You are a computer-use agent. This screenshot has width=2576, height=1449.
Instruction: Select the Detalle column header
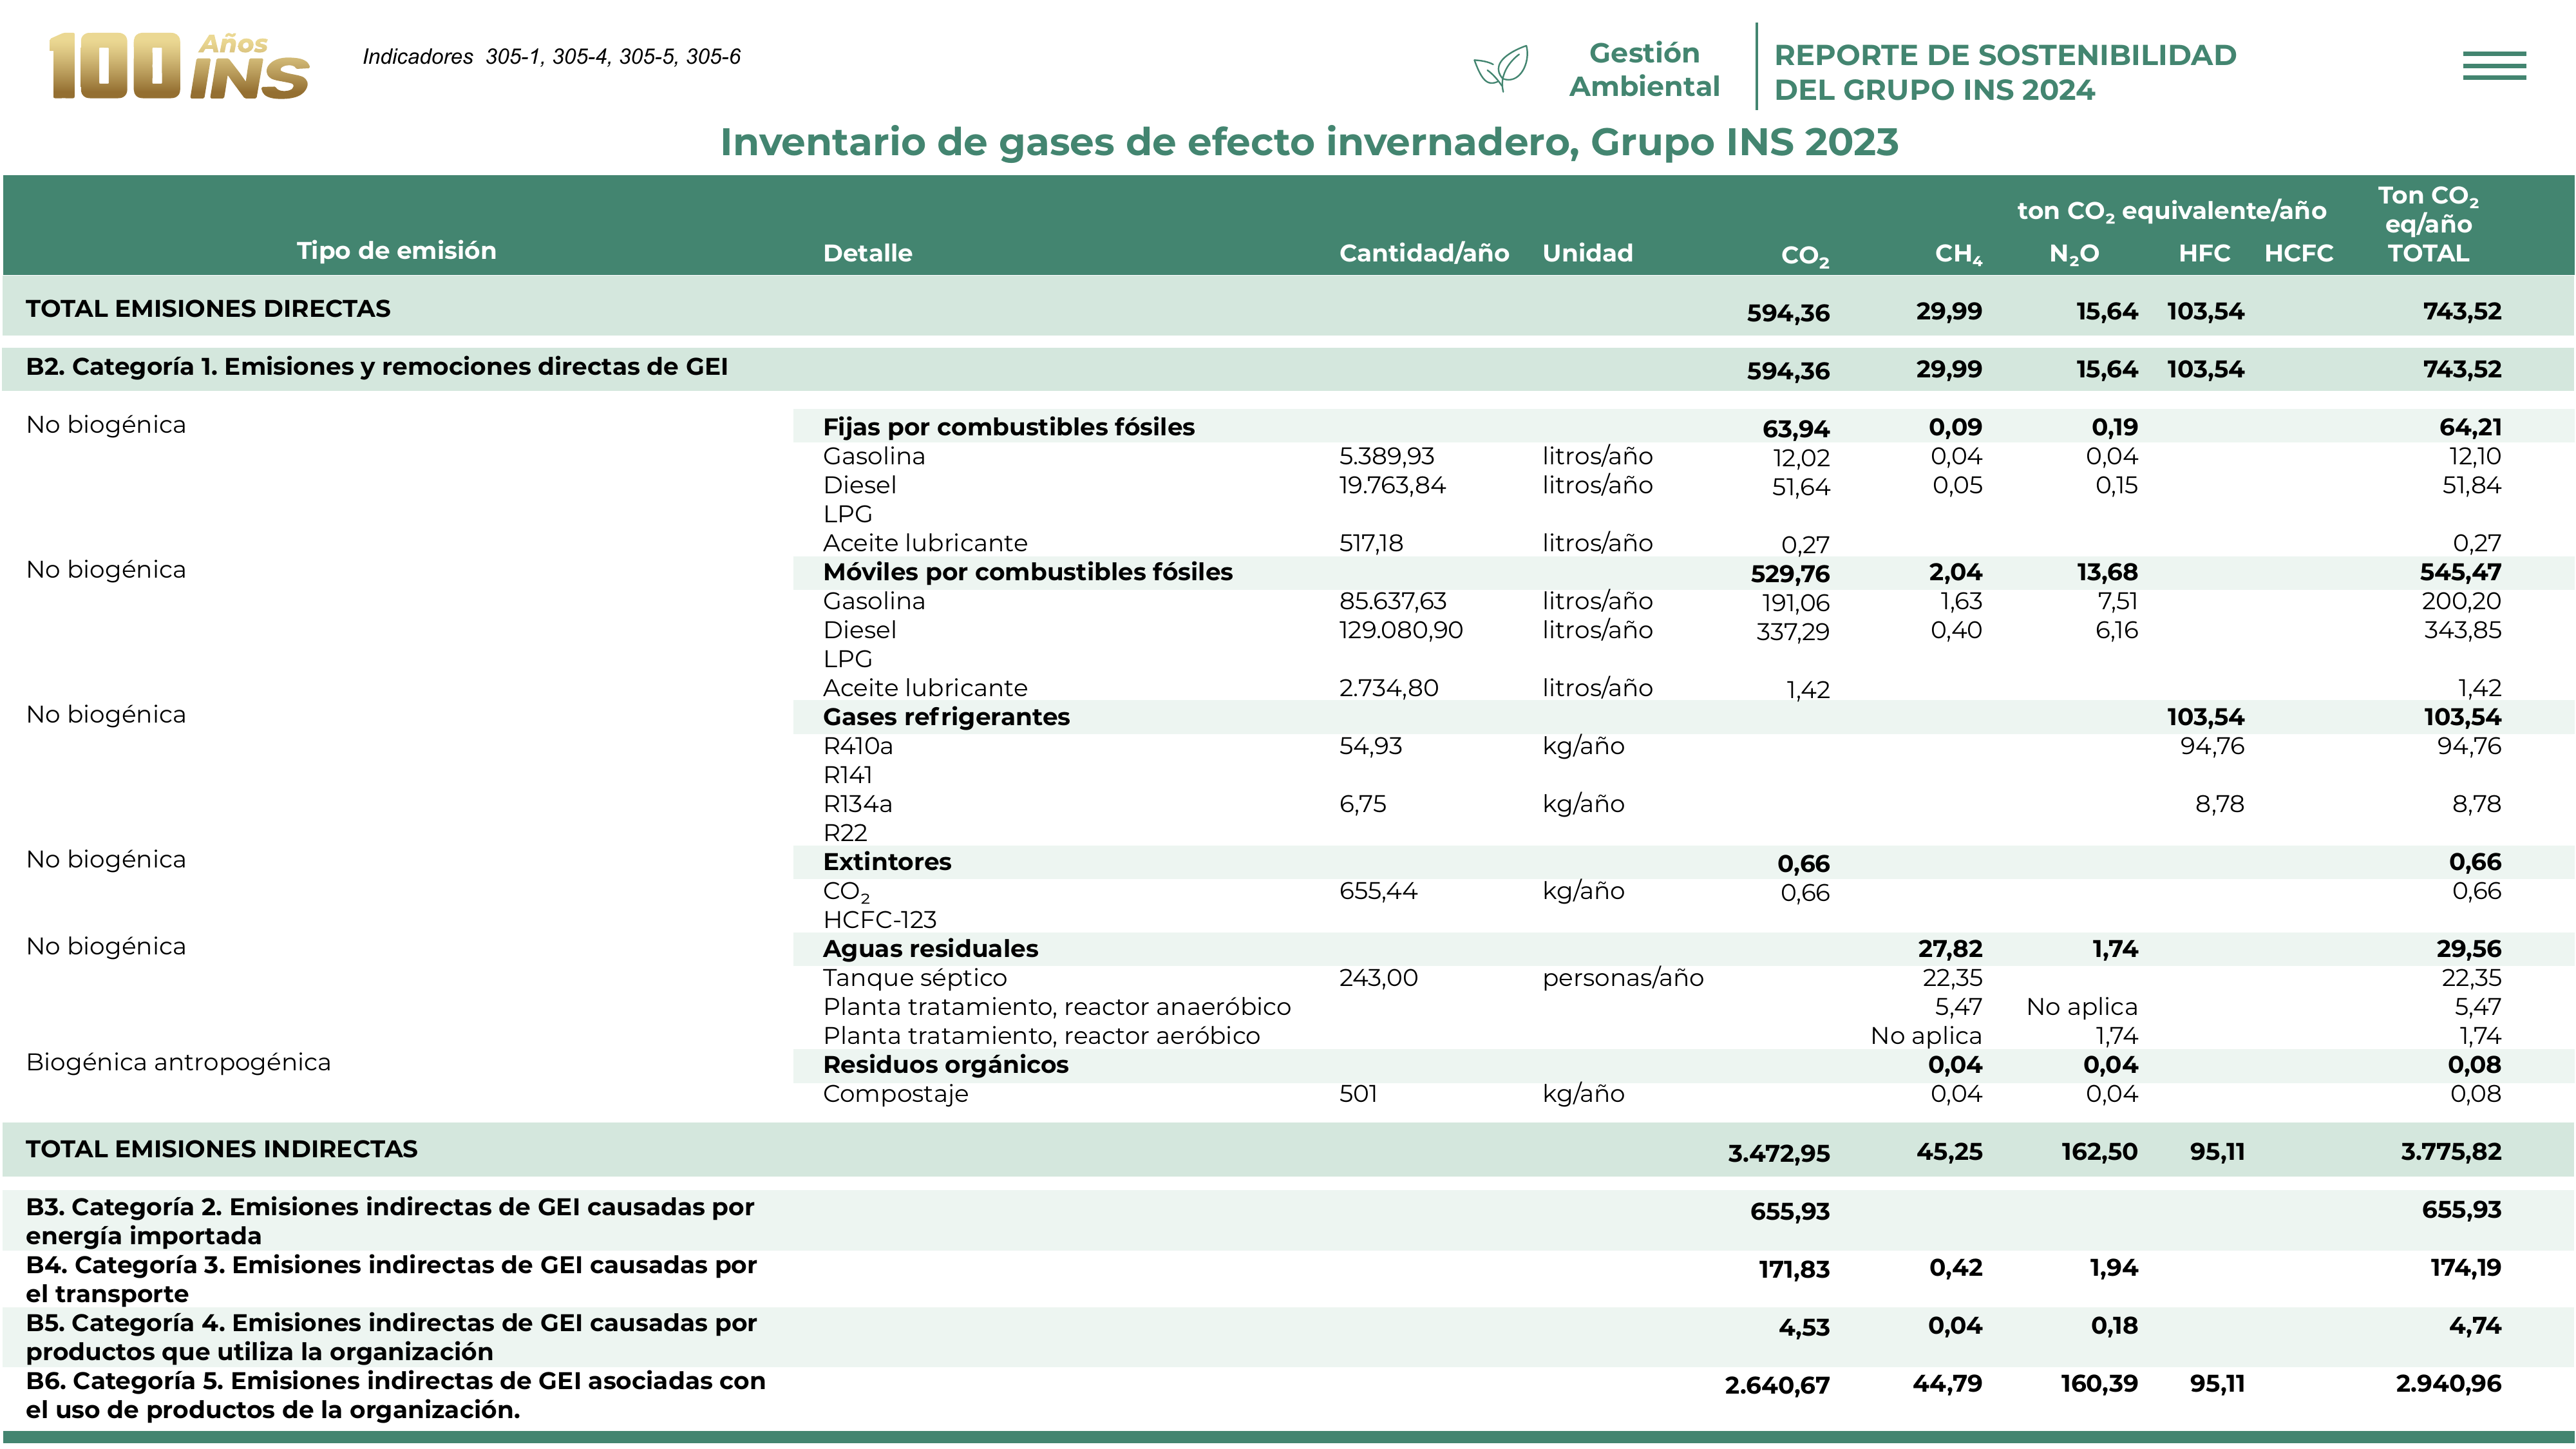867,253
